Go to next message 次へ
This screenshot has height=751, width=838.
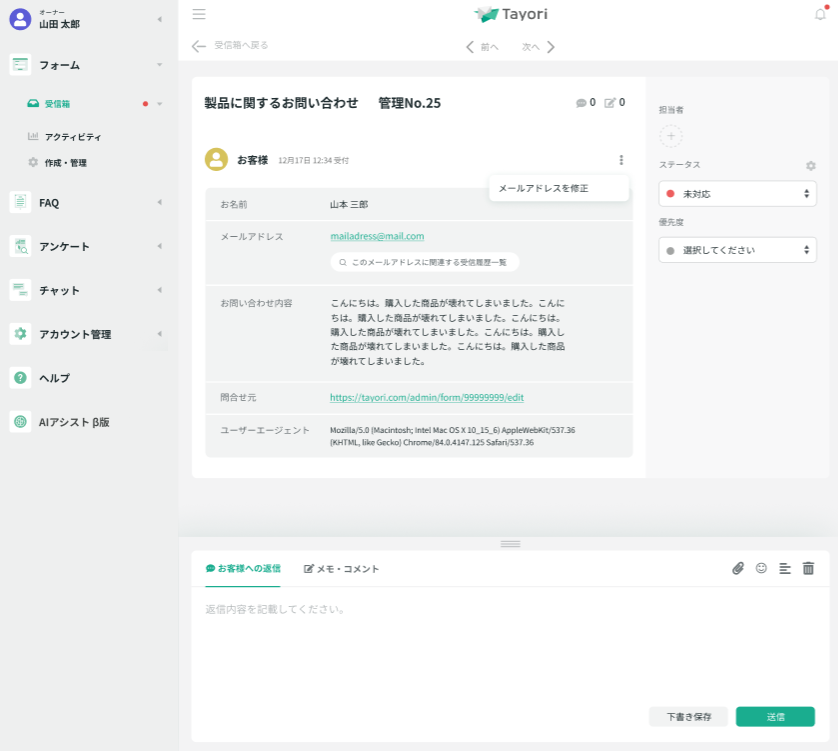point(539,47)
